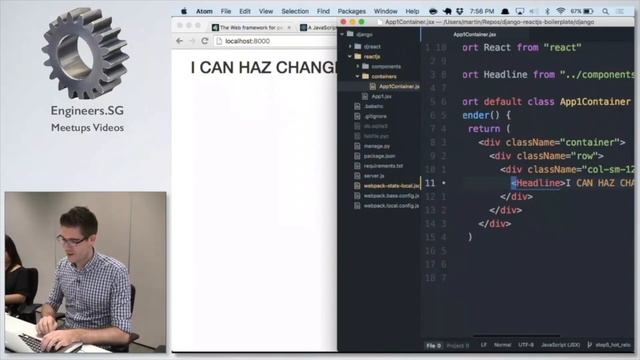Open the Edit menu
Image resolution: width=640 pixels, height=360 pixels.
point(245,11)
